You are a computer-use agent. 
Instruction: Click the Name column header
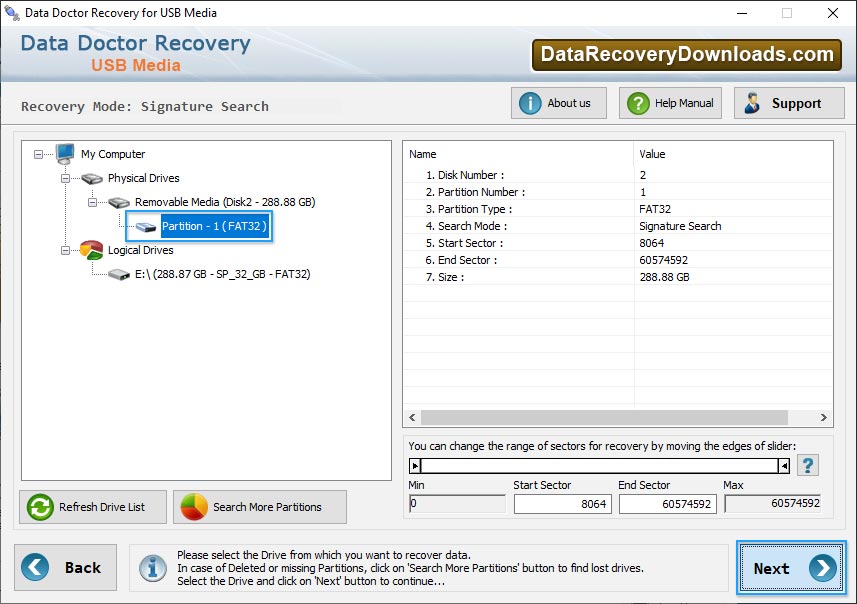[x=518, y=154]
